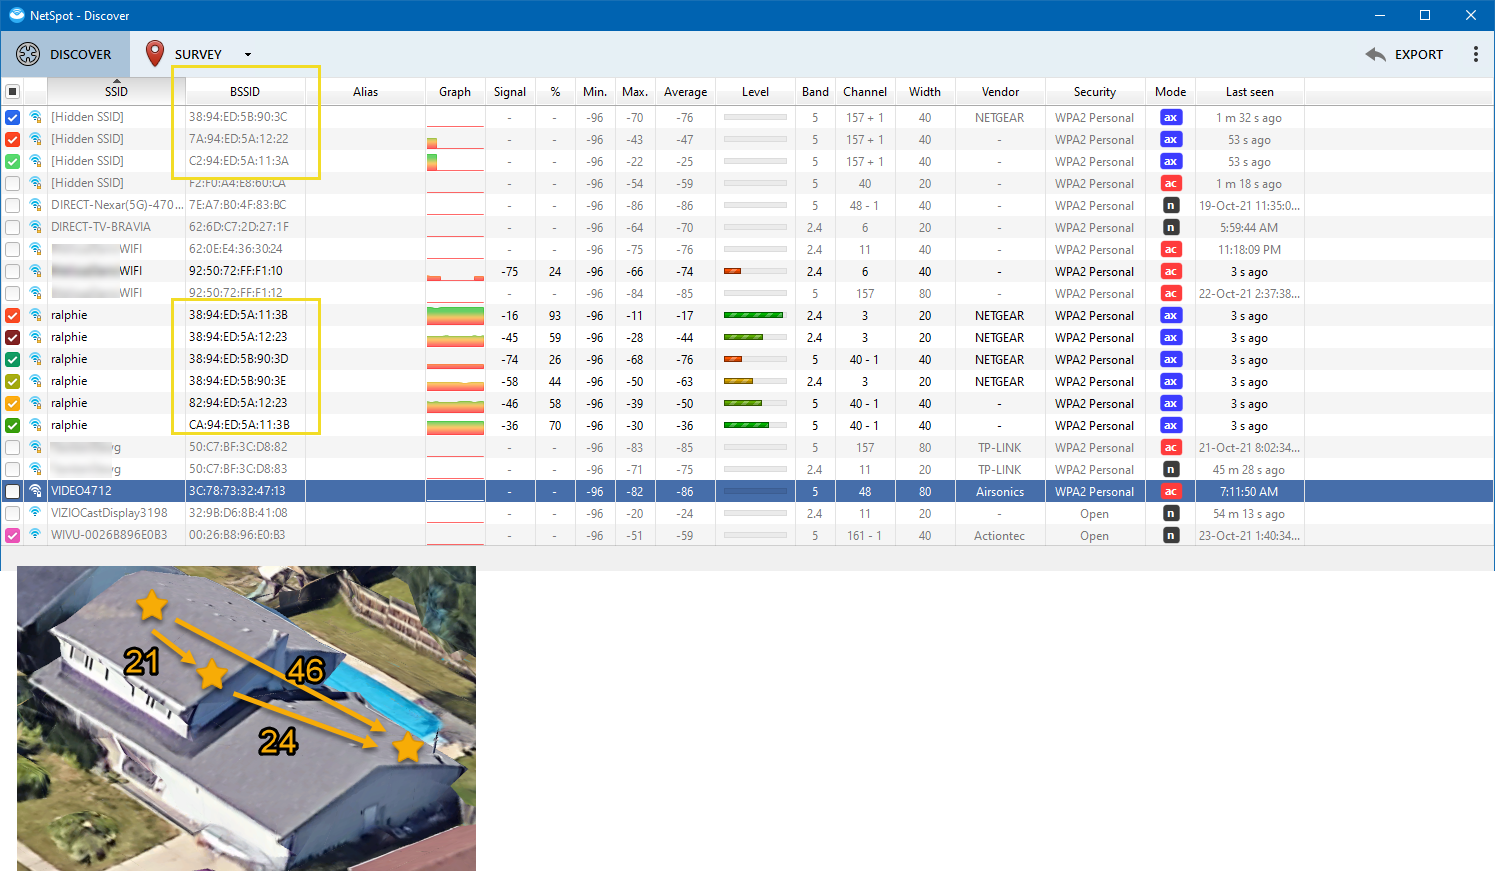The image size is (1495, 871).
Task: Click the Export button label
Action: tap(1418, 55)
